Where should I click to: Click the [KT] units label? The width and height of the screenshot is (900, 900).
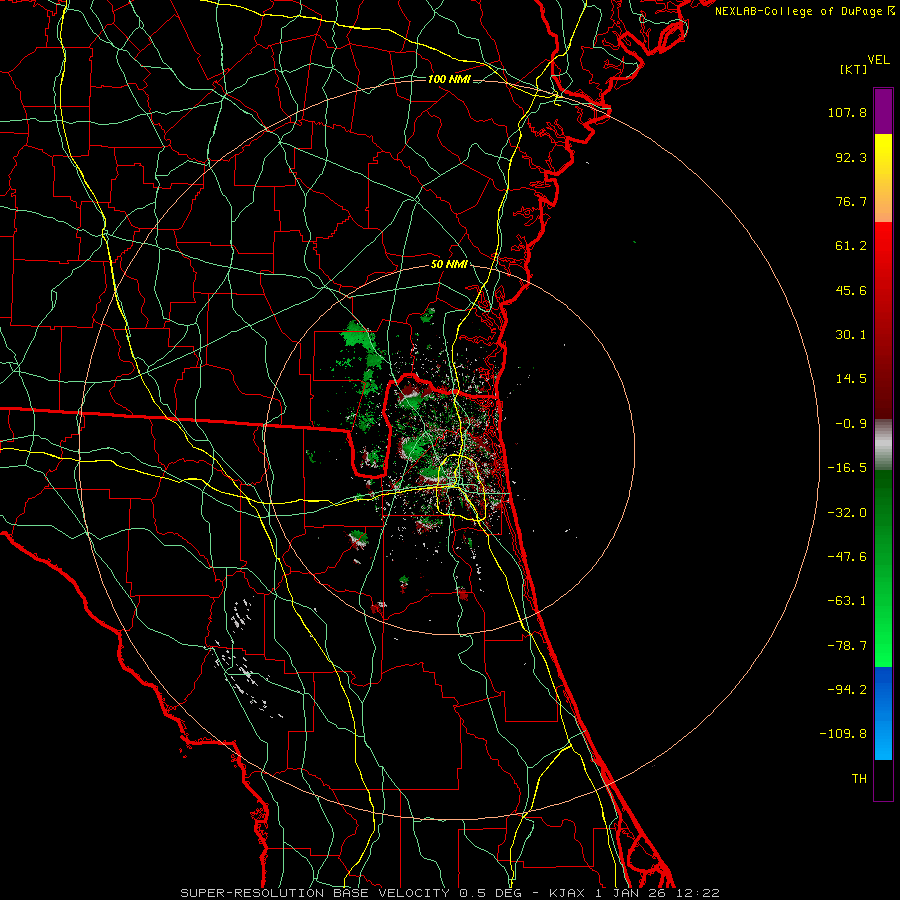coord(853,69)
